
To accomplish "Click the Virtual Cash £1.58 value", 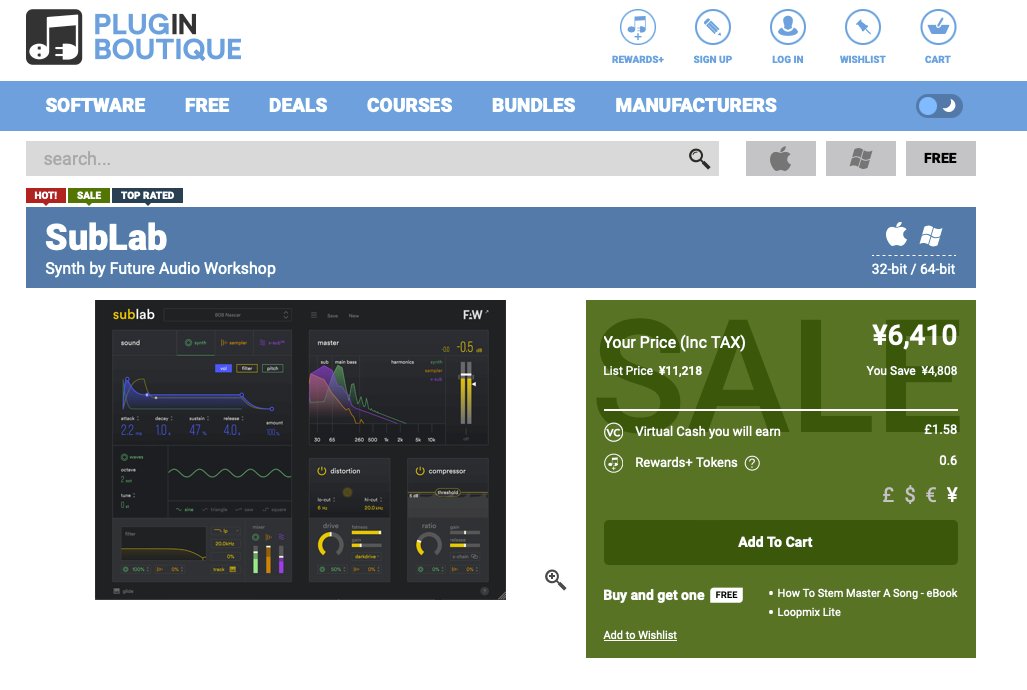I will [x=941, y=430].
